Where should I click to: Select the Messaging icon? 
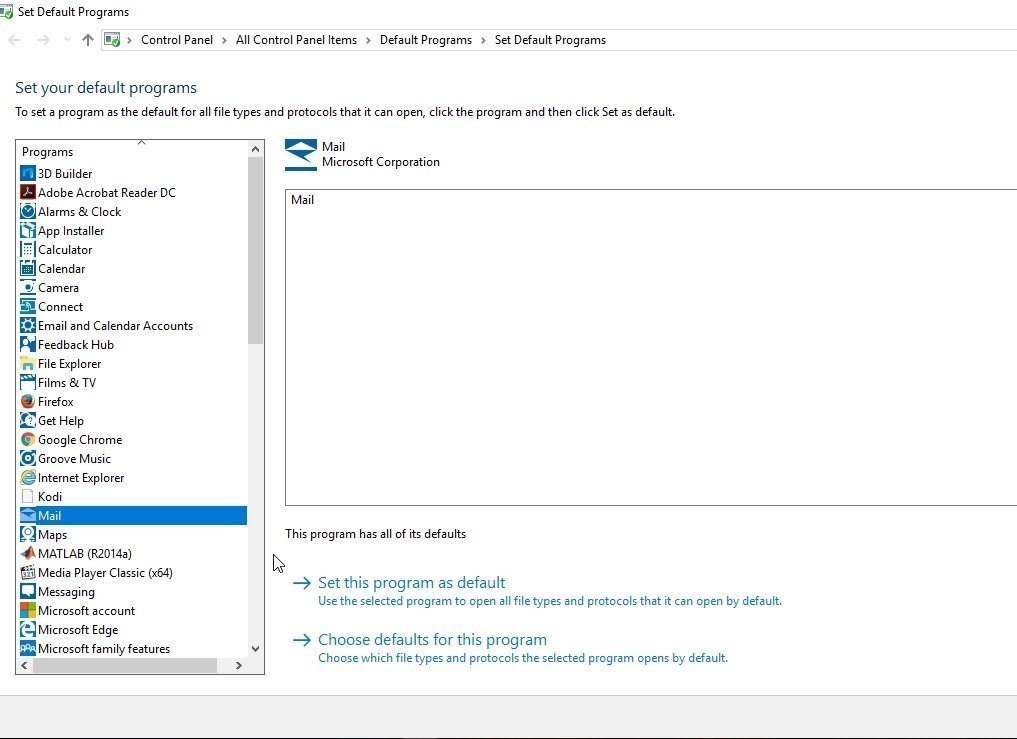[27, 591]
